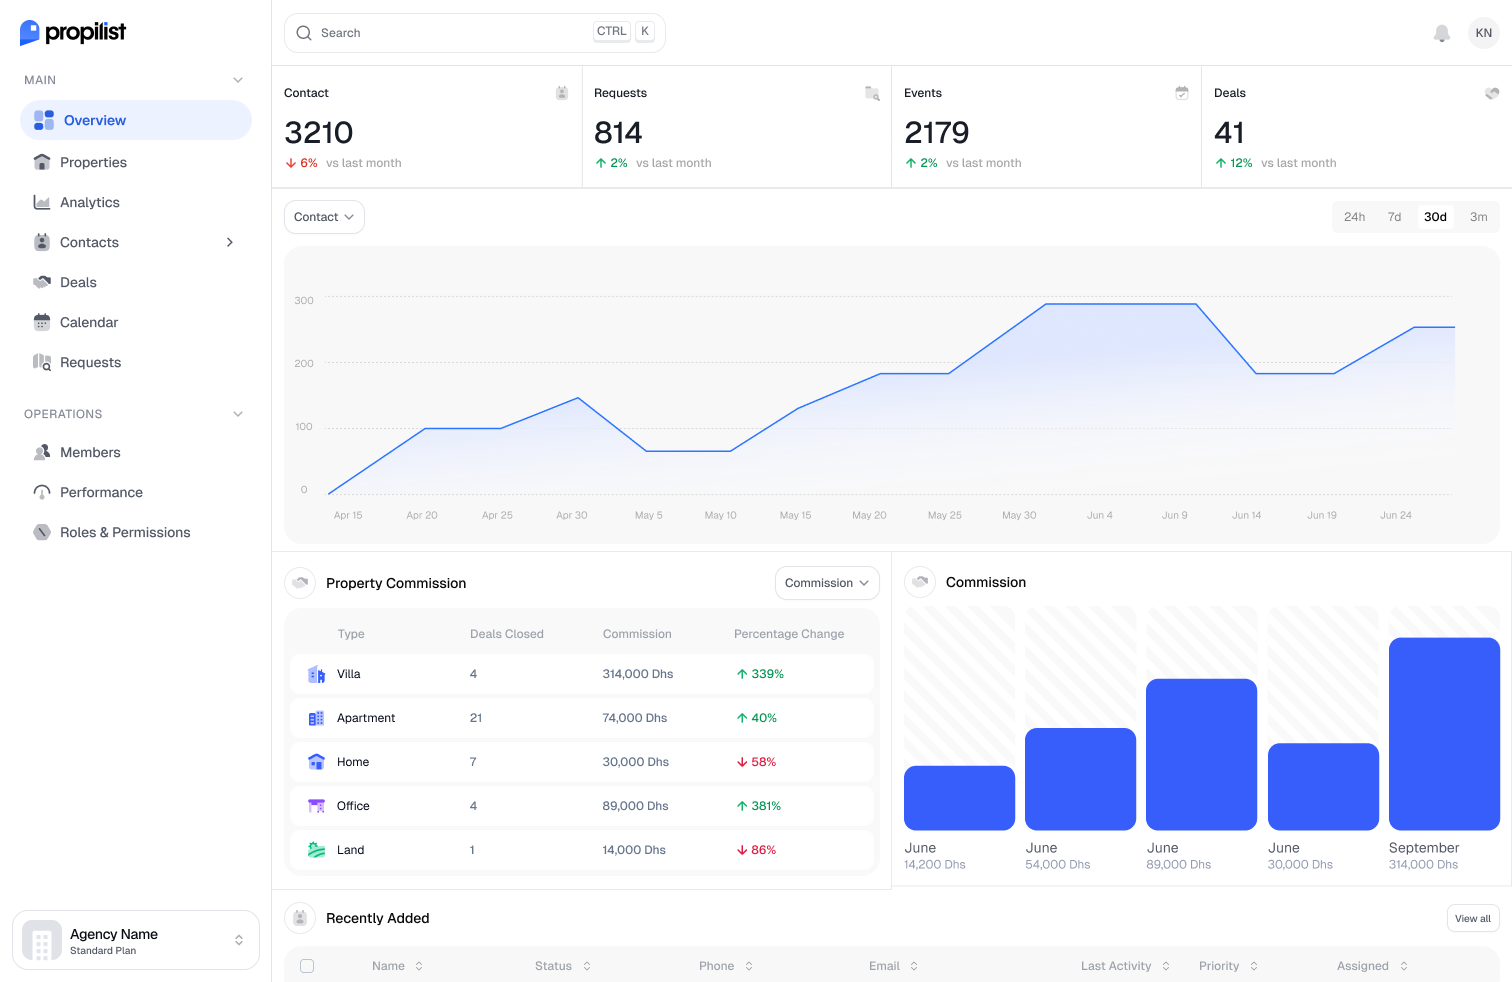Open the Contact chart dropdown

[324, 217]
